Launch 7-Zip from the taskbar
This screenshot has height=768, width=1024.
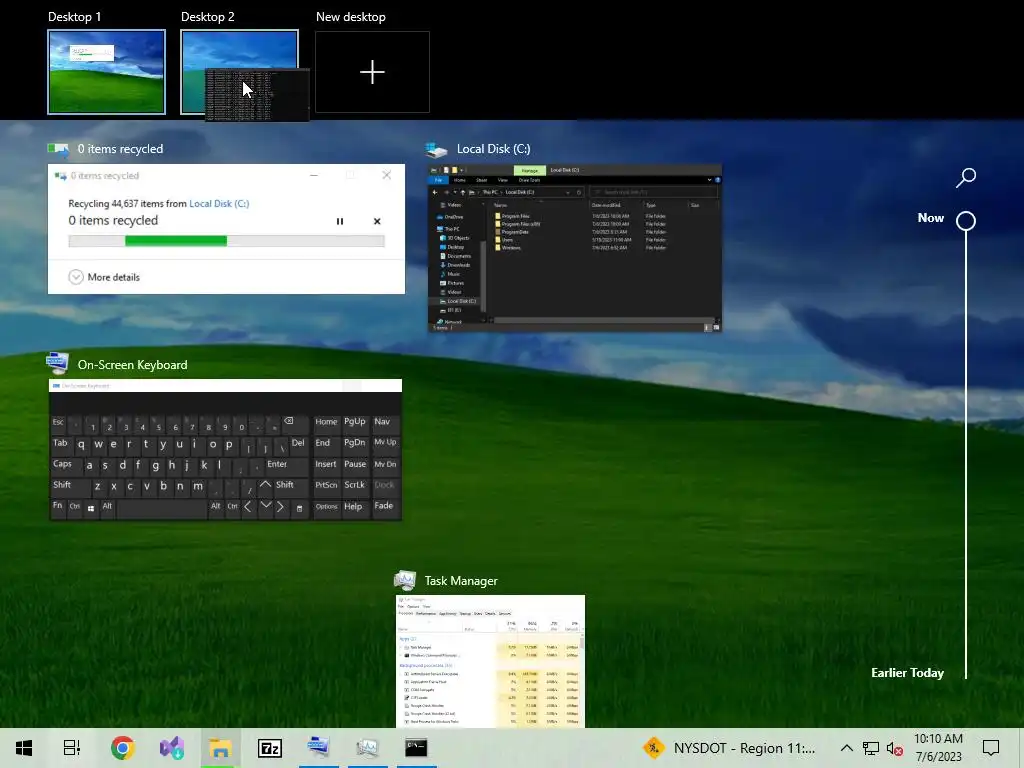pos(270,748)
